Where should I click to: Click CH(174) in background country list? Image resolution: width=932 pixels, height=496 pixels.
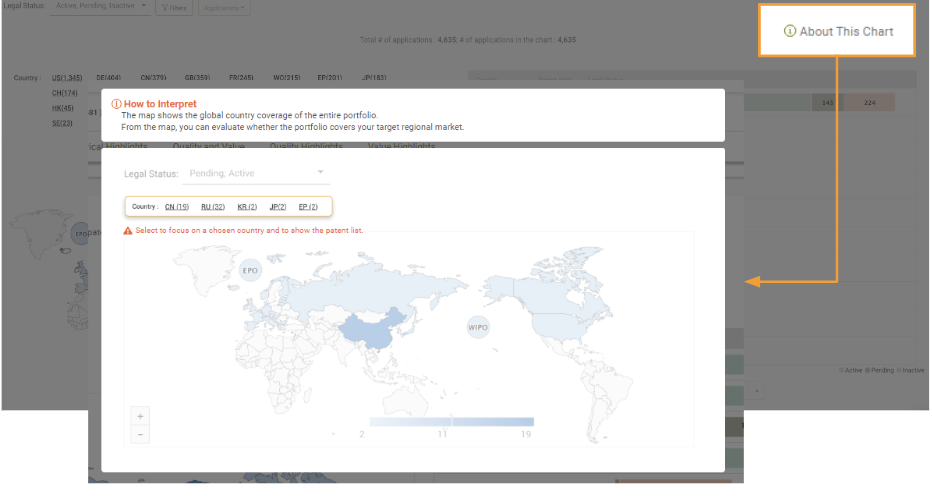[x=65, y=93]
